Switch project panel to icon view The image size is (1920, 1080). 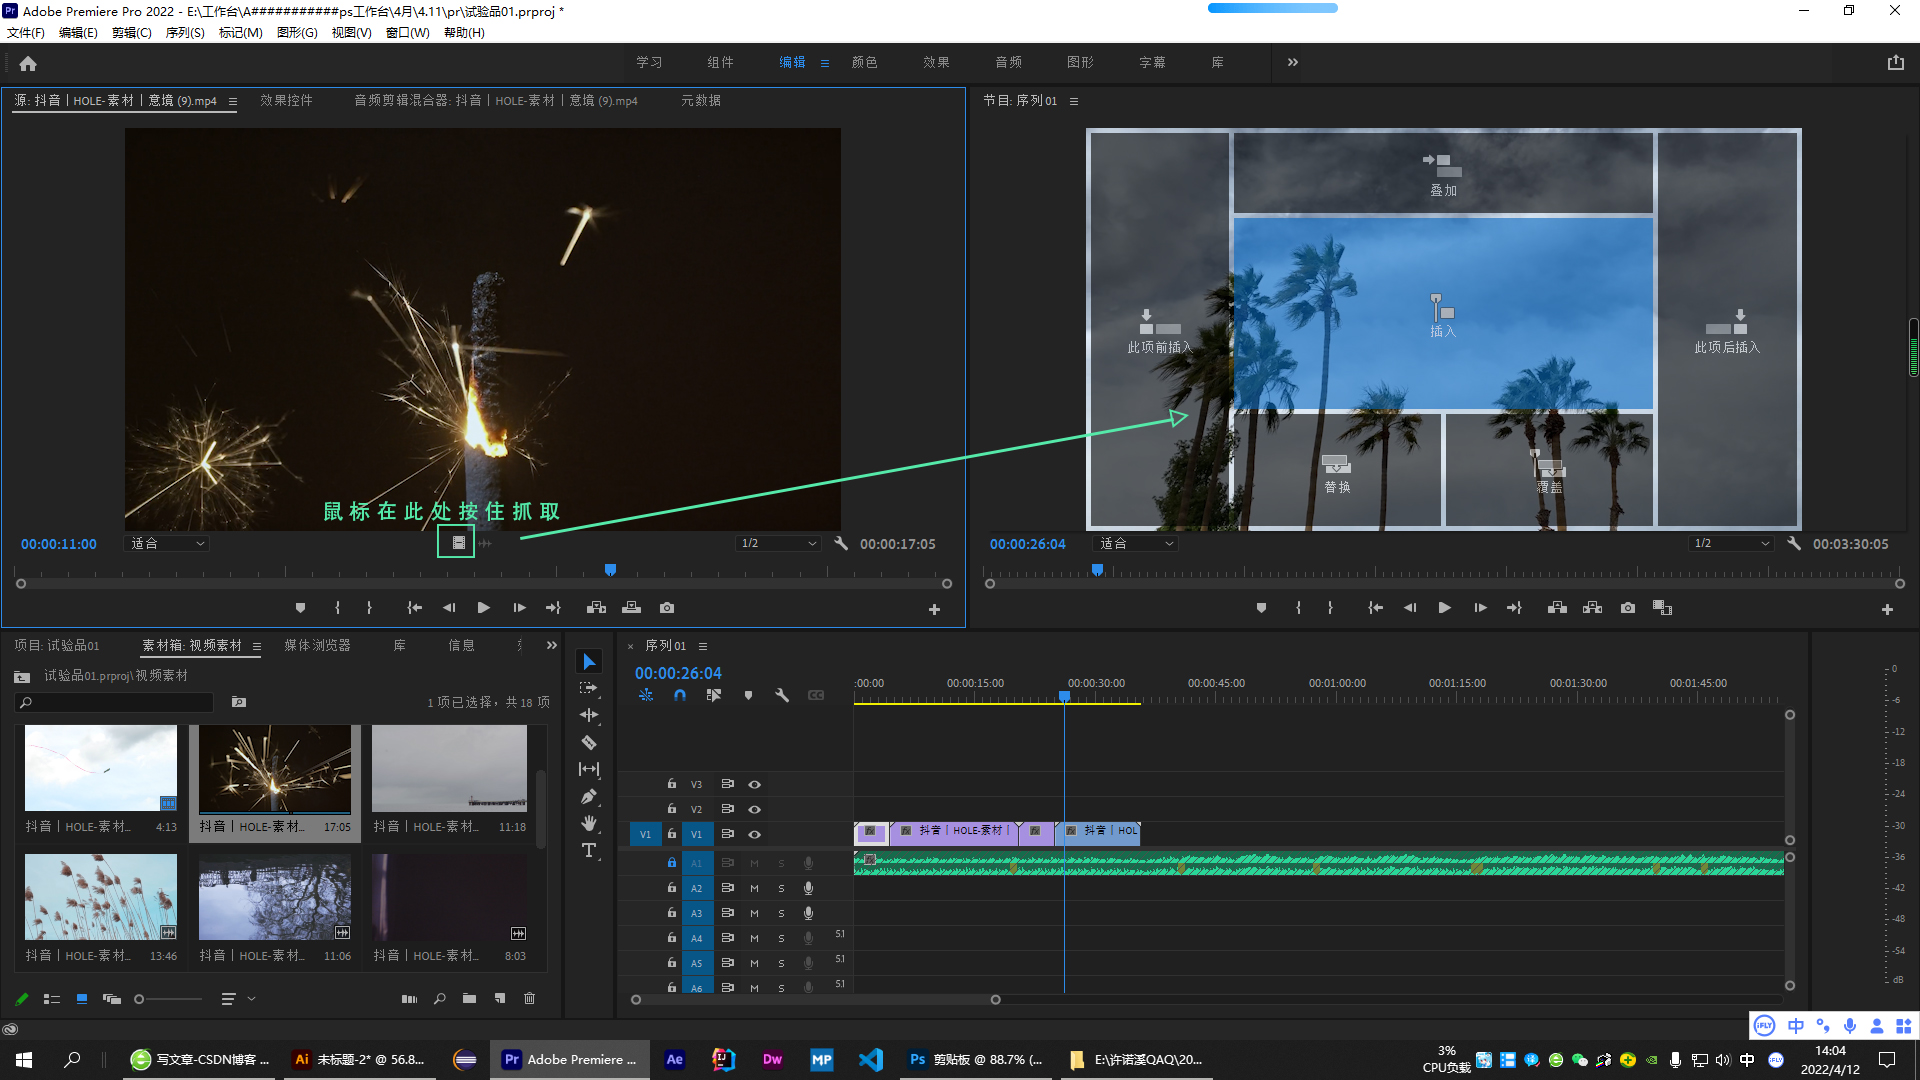coord(82,998)
